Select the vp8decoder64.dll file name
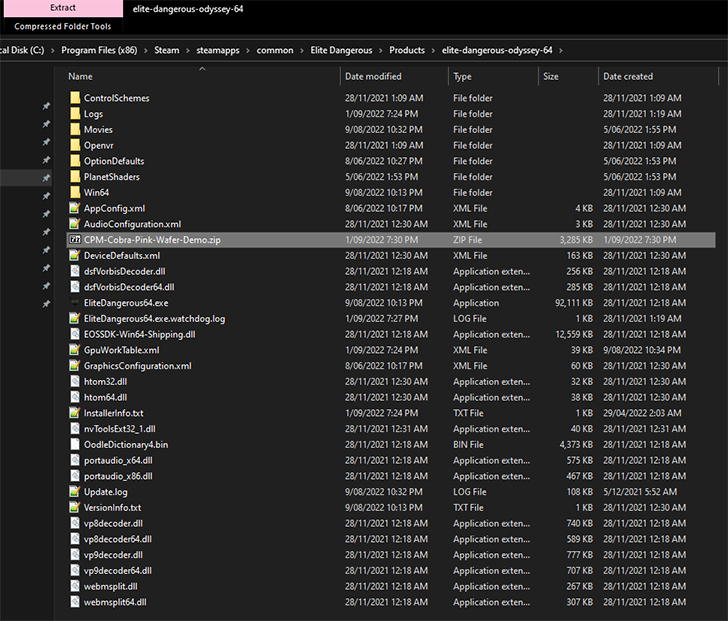728x621 pixels. click(117, 539)
